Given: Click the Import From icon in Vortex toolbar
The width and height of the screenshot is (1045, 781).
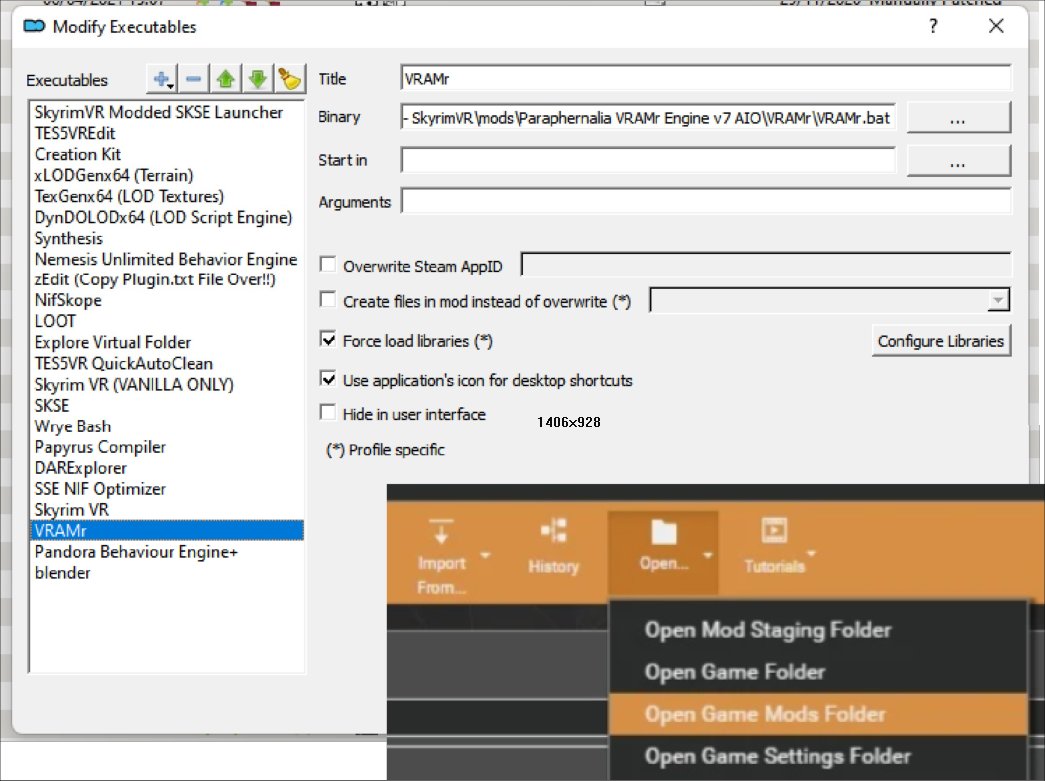Looking at the screenshot, I should coord(441,532).
